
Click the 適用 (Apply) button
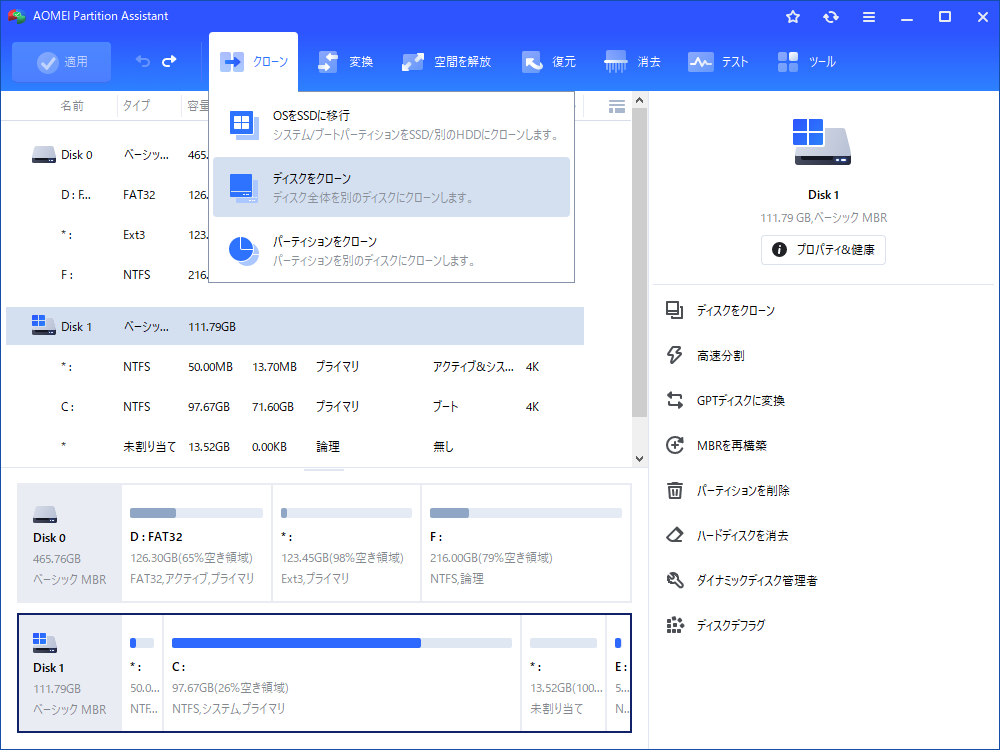(61, 62)
